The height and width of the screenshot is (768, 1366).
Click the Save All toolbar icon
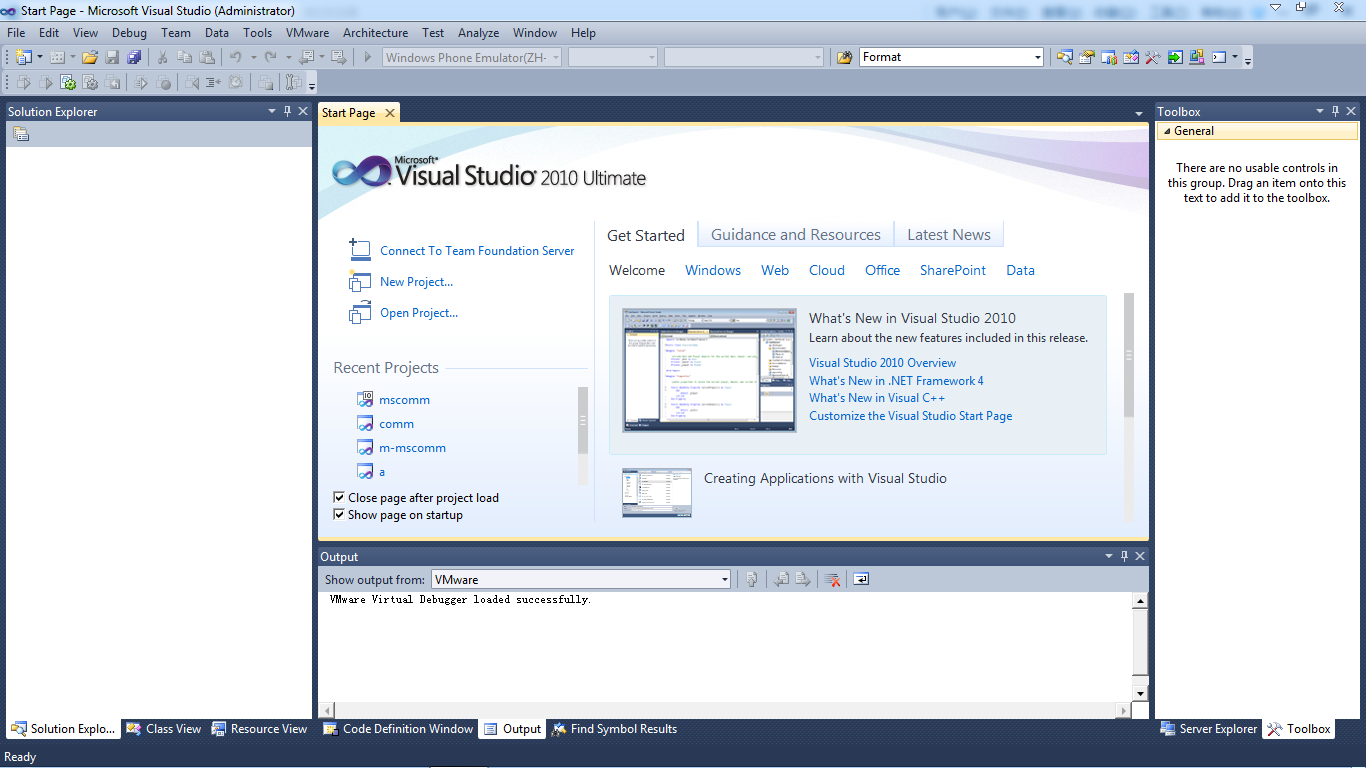(134, 57)
